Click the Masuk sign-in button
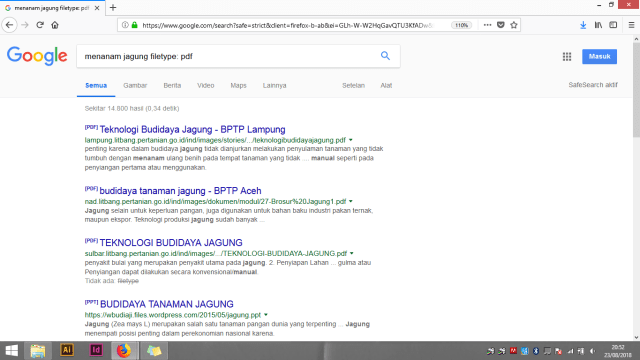The width and height of the screenshot is (640, 360). click(599, 56)
